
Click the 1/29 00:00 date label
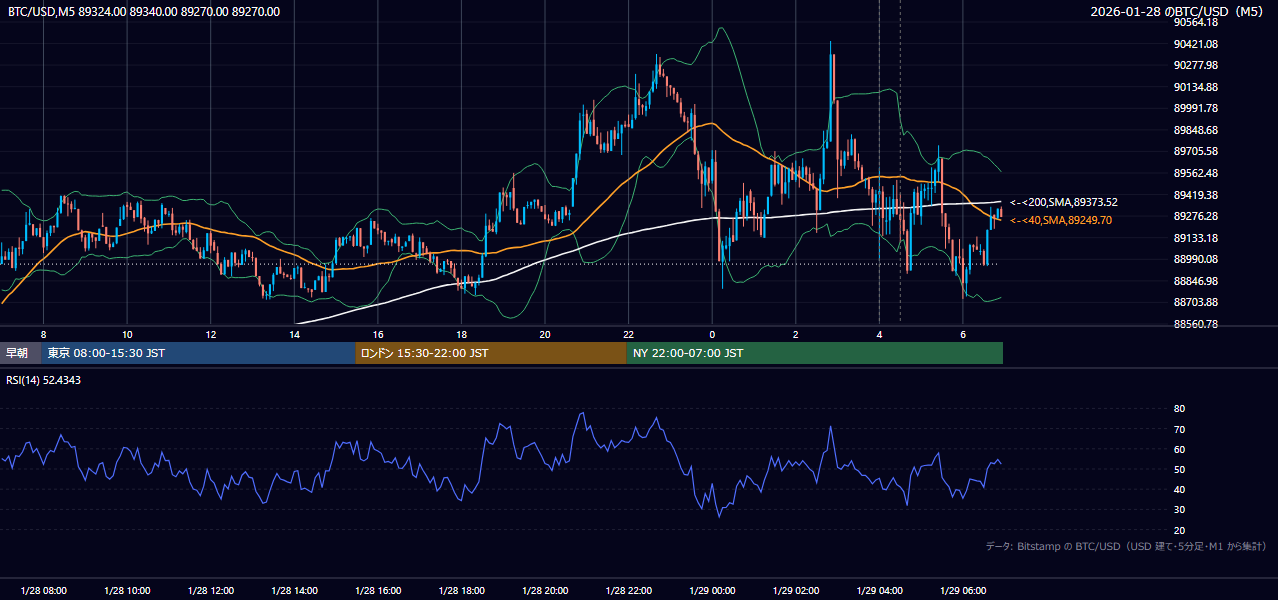click(712, 591)
